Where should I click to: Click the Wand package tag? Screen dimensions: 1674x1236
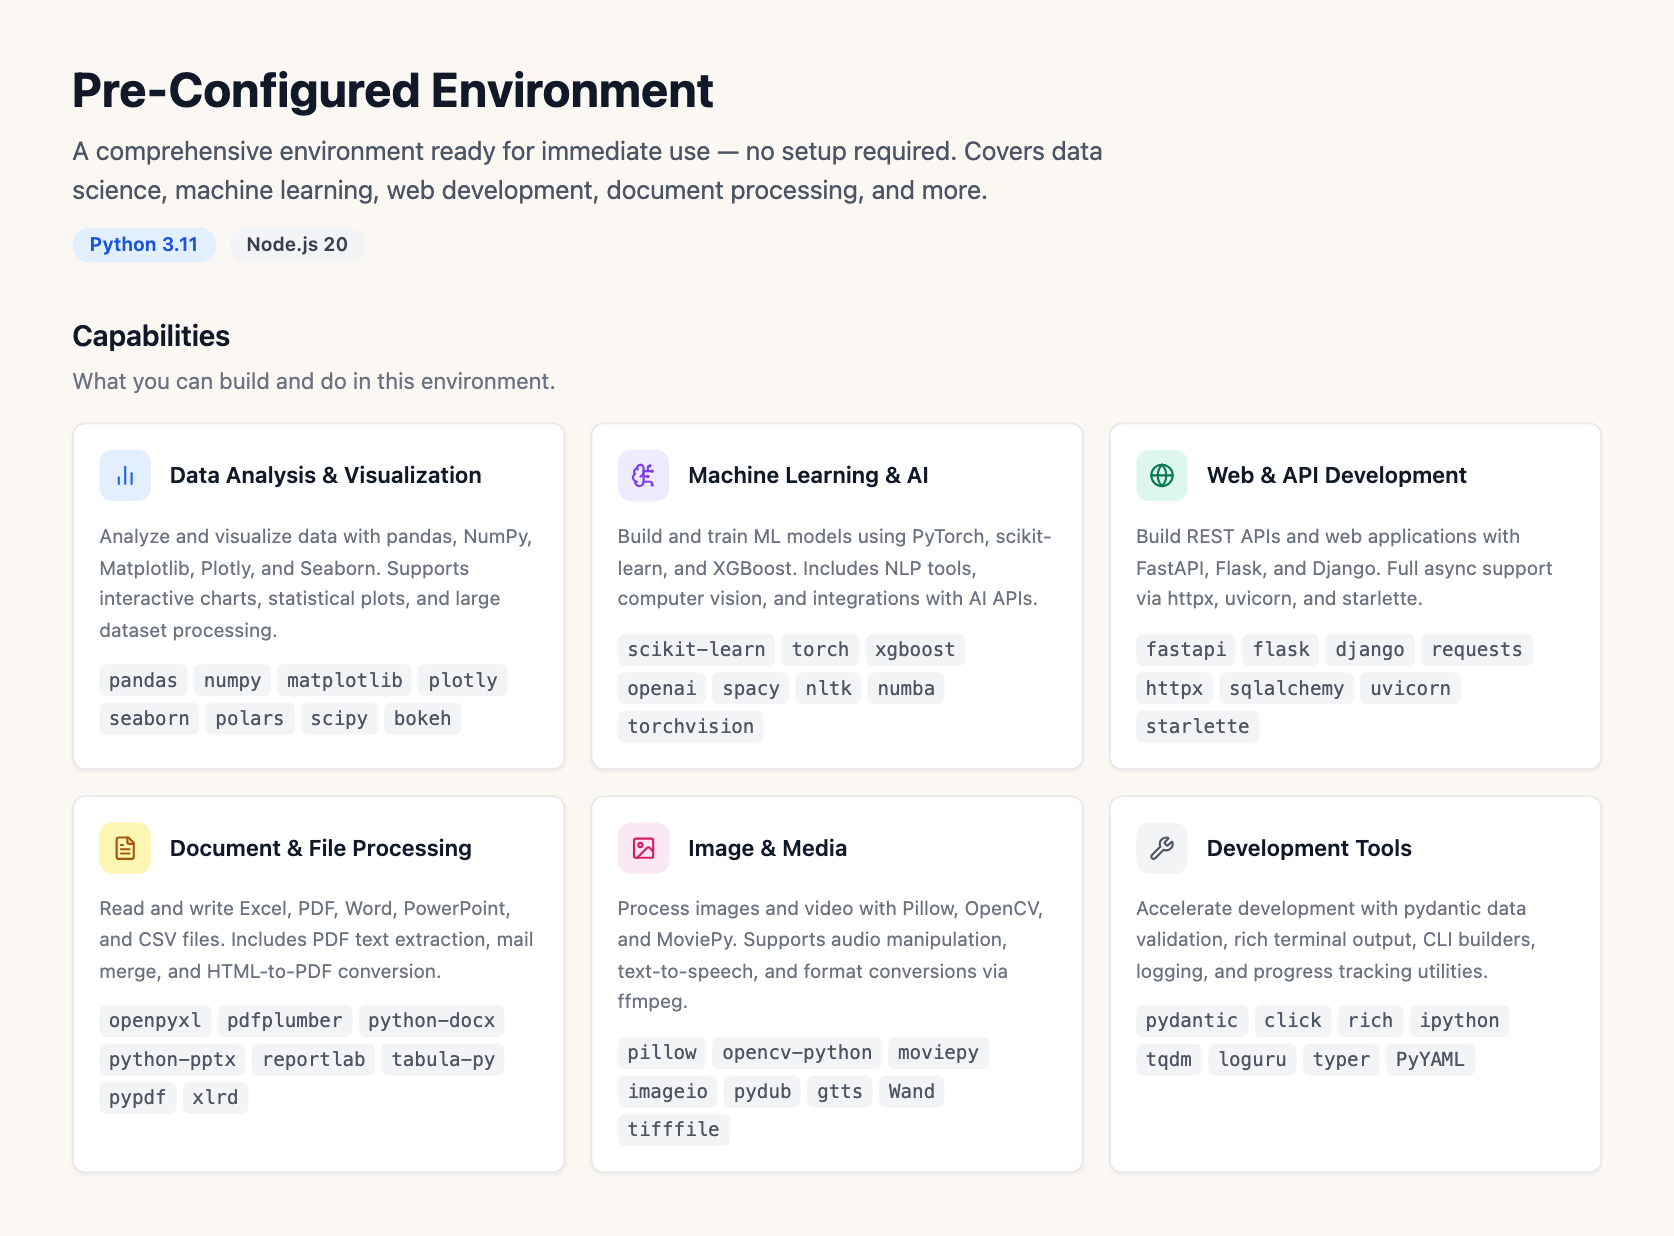pos(912,1091)
